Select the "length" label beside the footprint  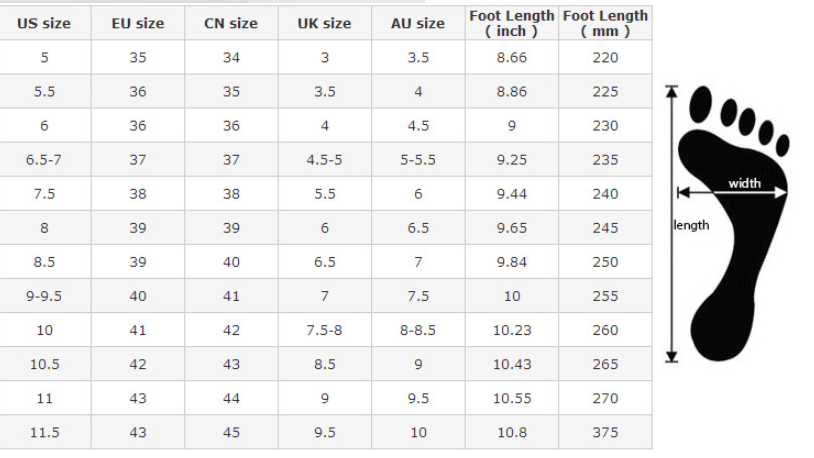pos(691,225)
